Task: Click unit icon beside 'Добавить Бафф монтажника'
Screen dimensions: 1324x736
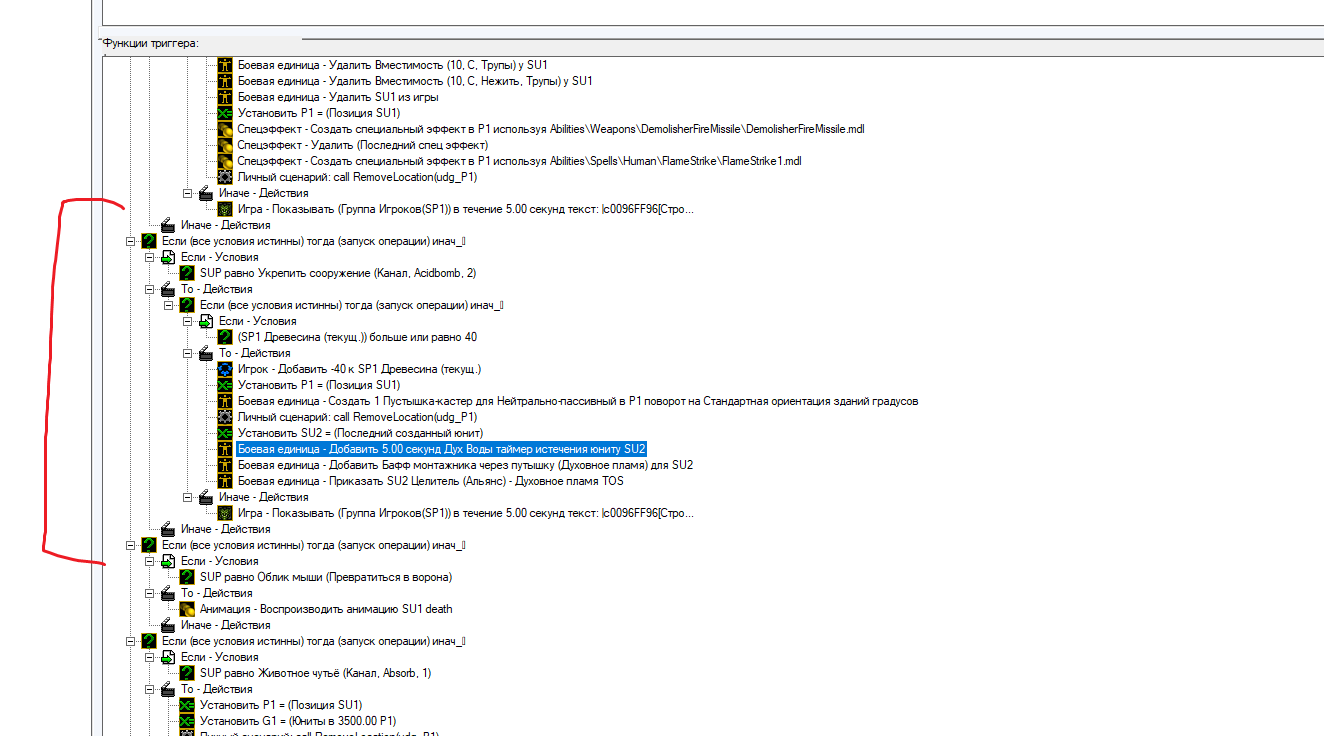Action: click(x=225, y=465)
